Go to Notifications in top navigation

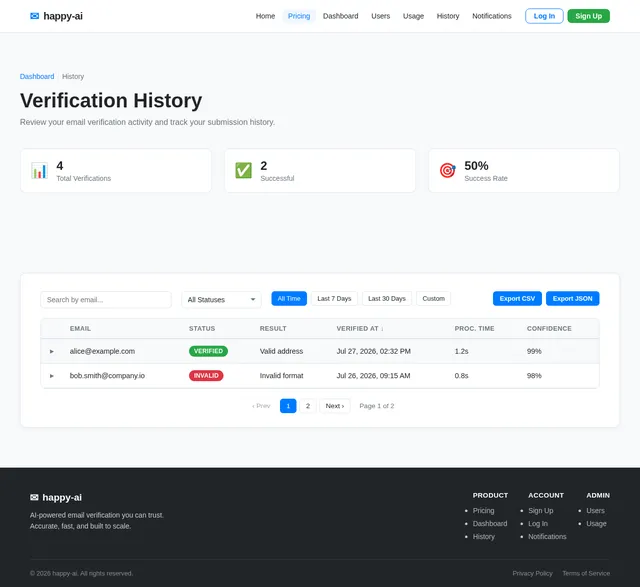(491, 16)
